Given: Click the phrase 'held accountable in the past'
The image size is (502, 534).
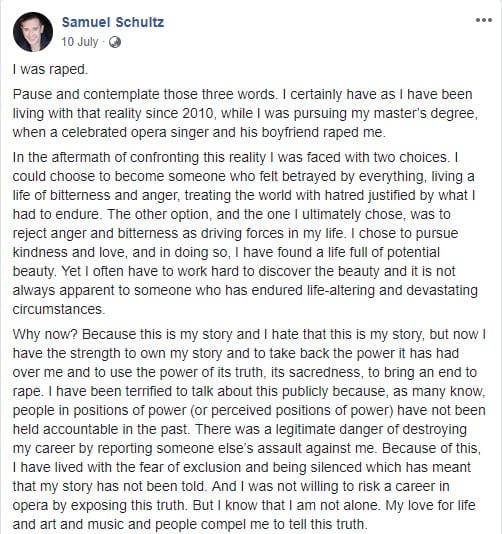Looking at the screenshot, I should point(100,429).
